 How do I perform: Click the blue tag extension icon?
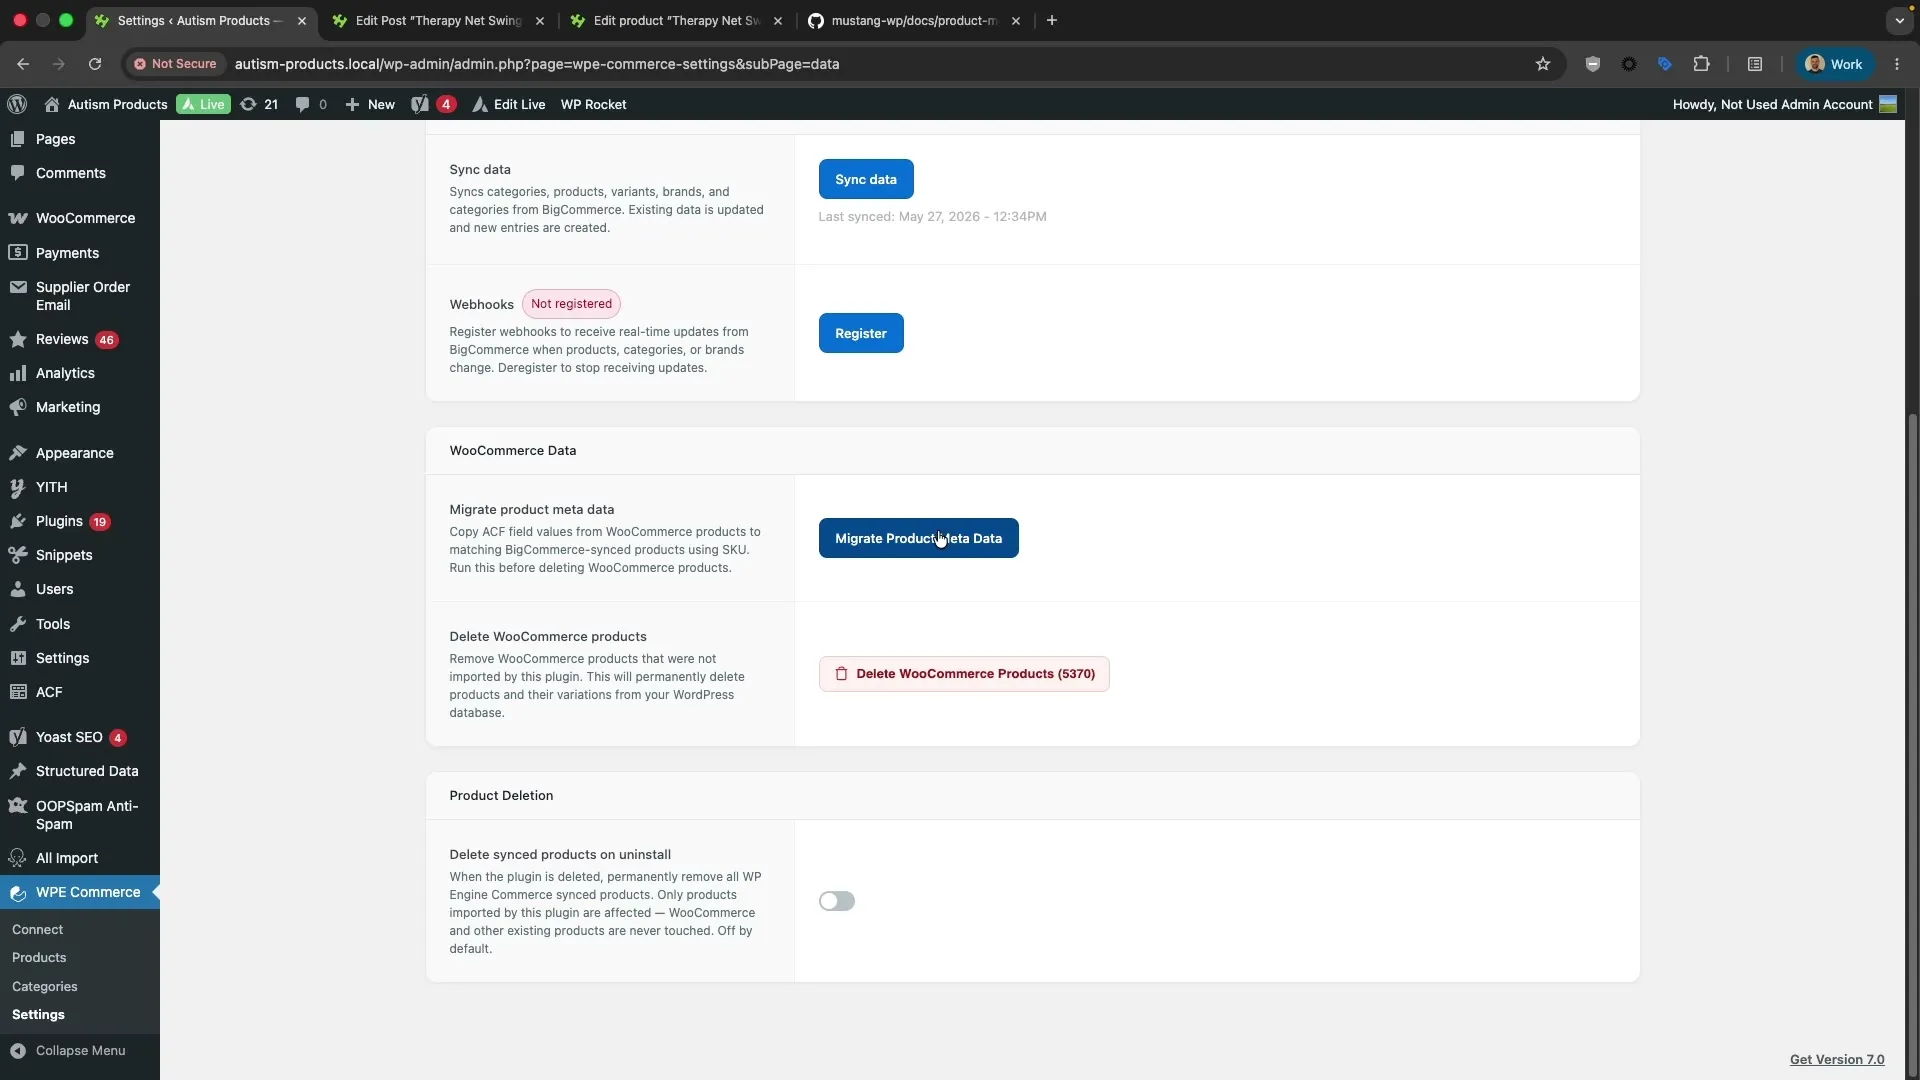coord(1665,64)
